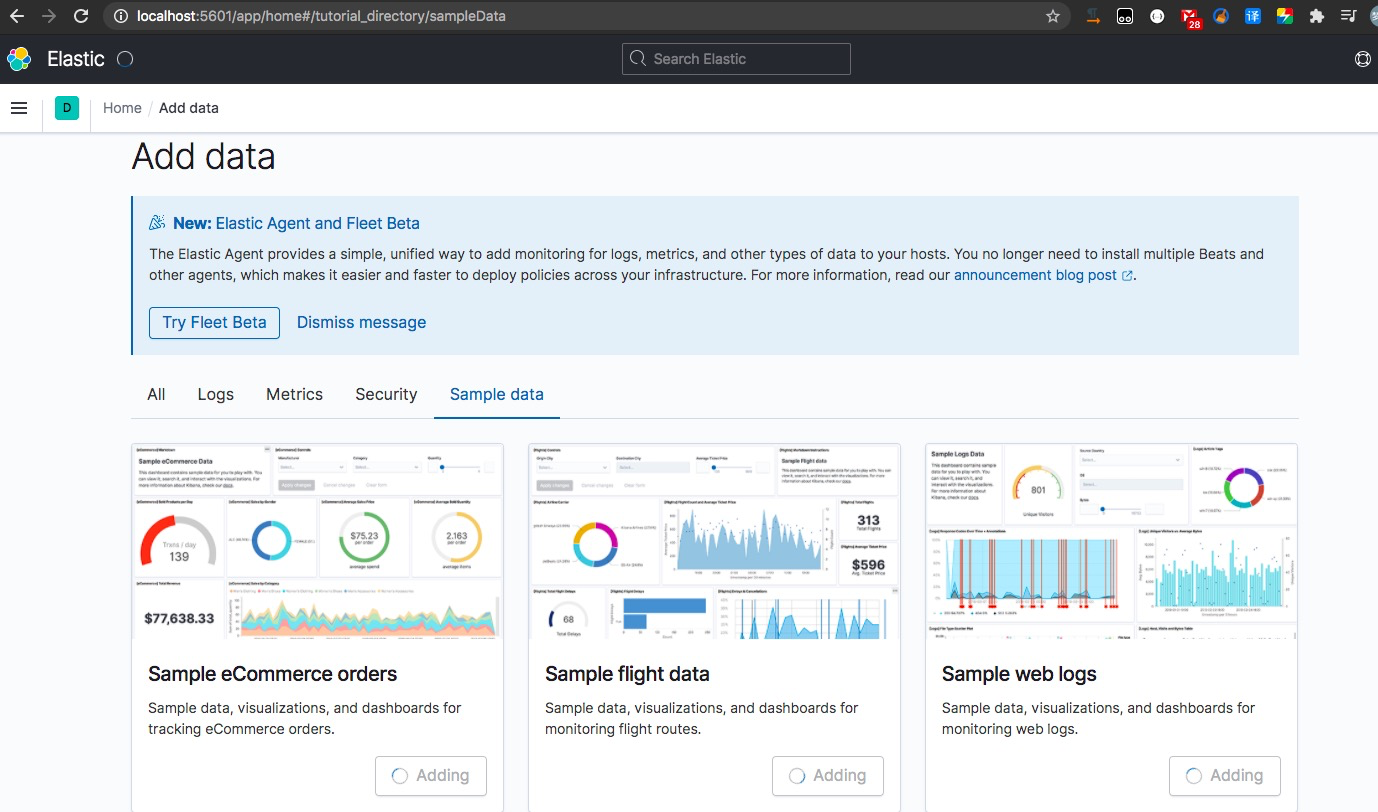Screen dimensions: 1378x812
Task: Open the black square-eyes extension icon
Action: 1125,16
